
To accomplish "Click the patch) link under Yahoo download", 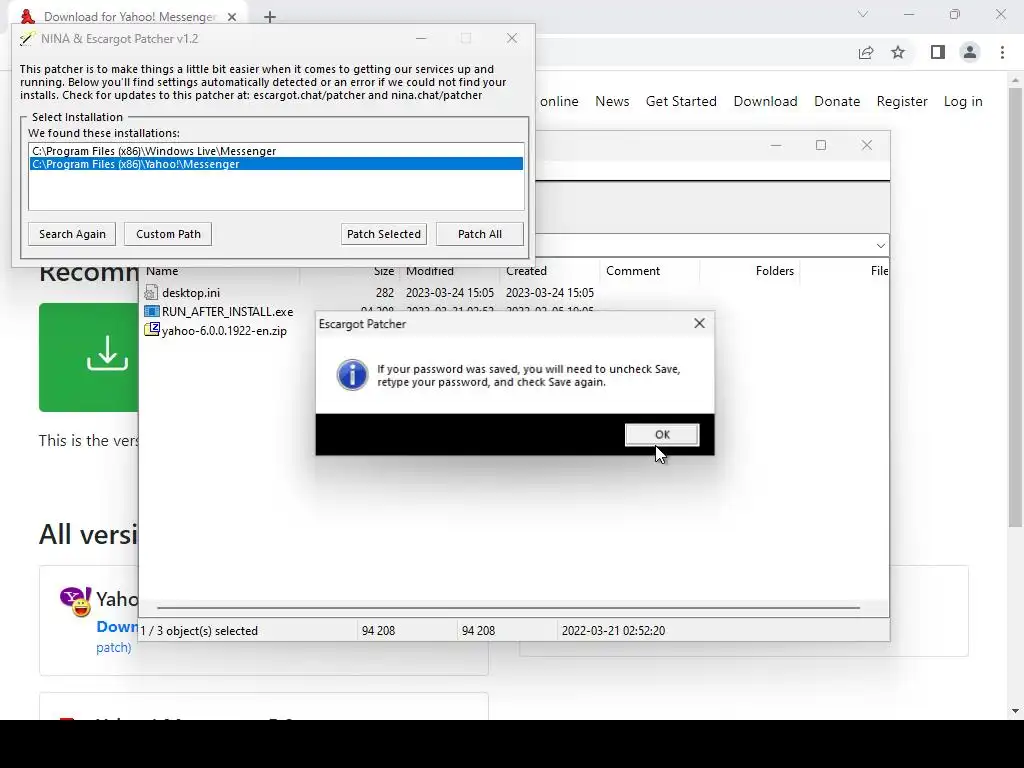I will [114, 648].
